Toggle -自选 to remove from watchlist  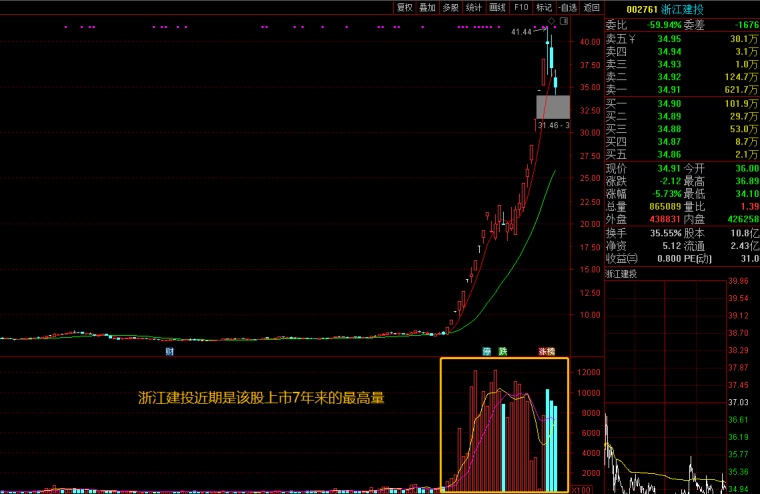[x=567, y=7]
